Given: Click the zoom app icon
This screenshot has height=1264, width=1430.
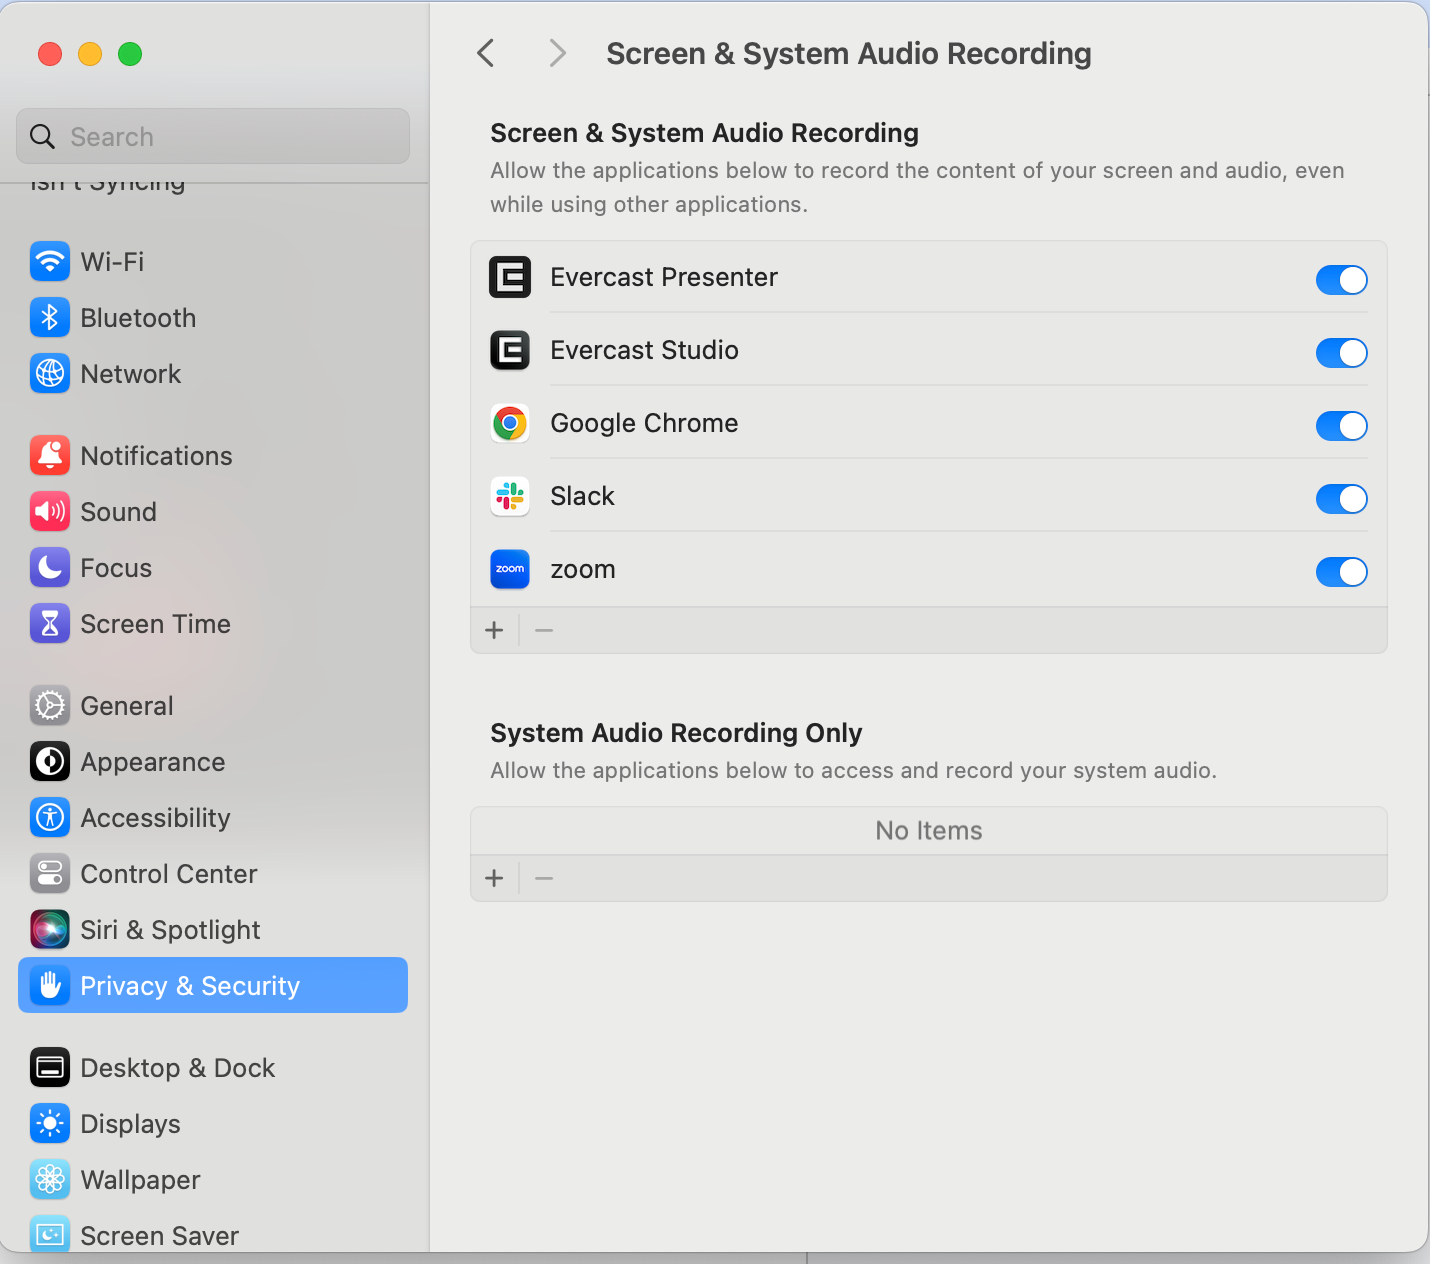Looking at the screenshot, I should pos(510,569).
